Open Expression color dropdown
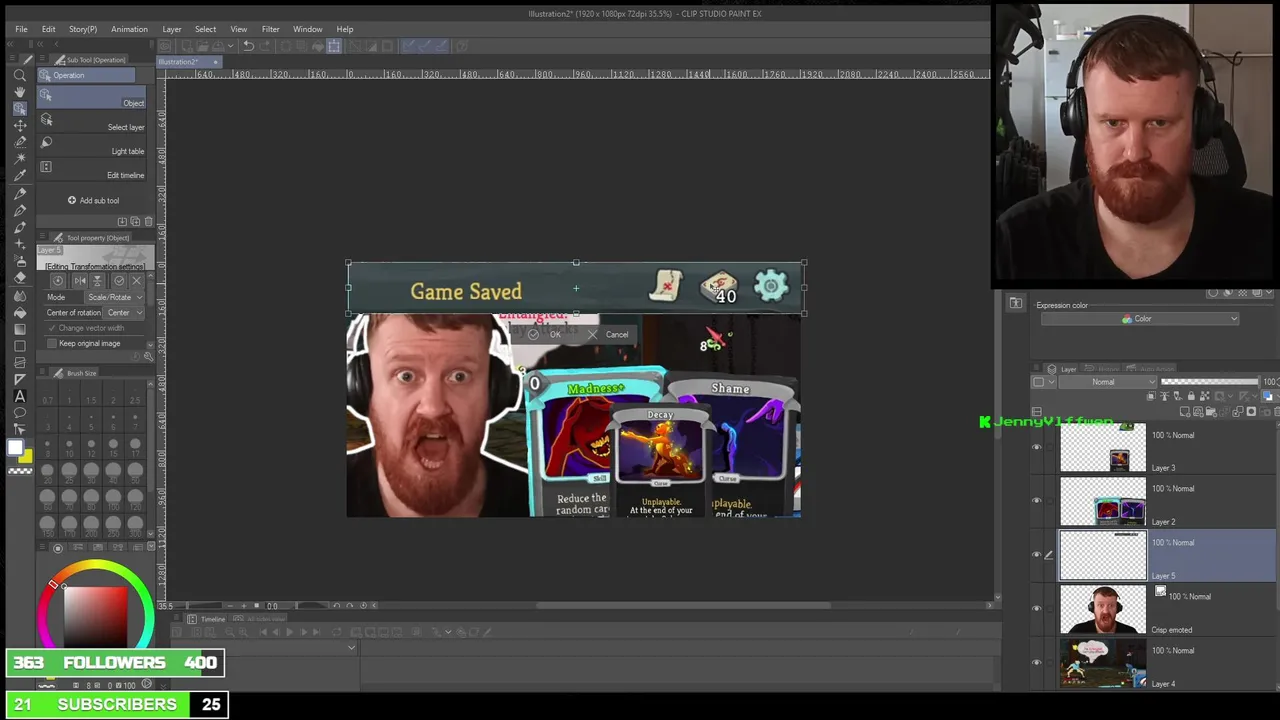Image resolution: width=1280 pixels, height=720 pixels. coord(1140,319)
